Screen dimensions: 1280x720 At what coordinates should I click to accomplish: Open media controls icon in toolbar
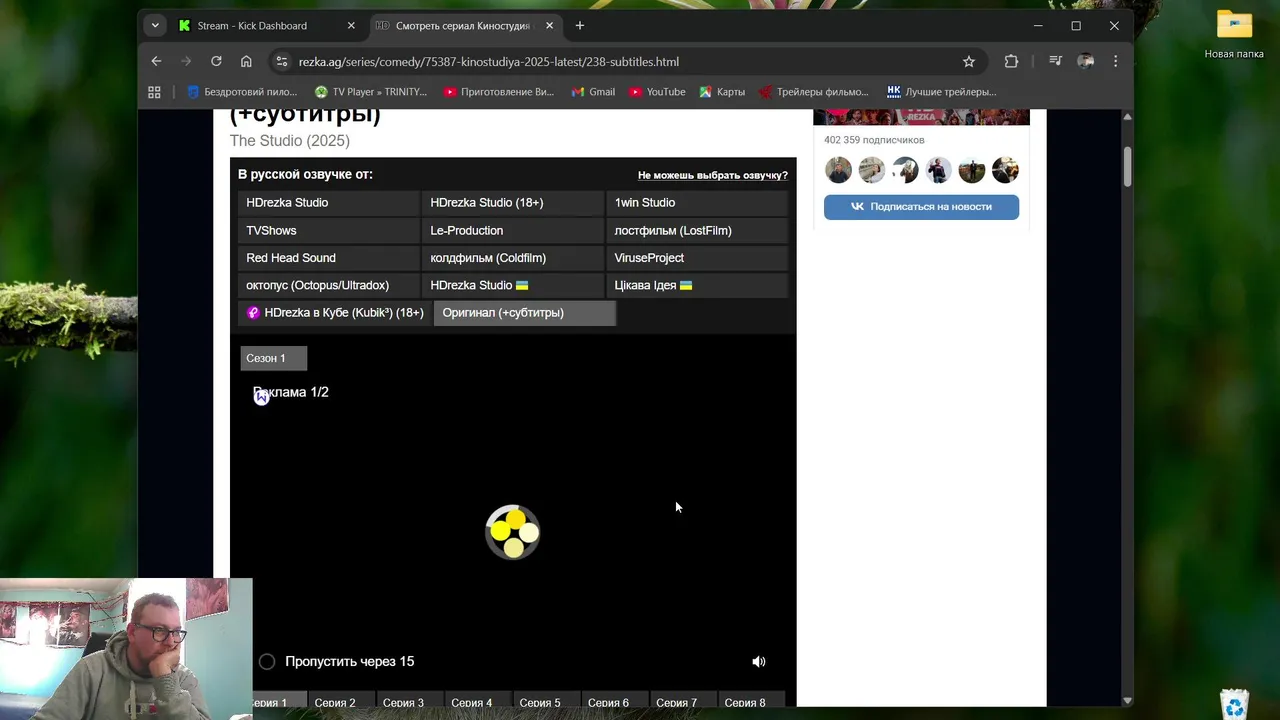pos(1055,61)
